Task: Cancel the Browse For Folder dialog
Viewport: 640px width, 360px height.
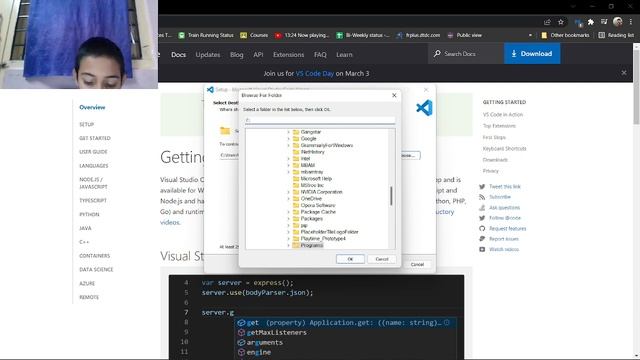Action: [x=382, y=259]
